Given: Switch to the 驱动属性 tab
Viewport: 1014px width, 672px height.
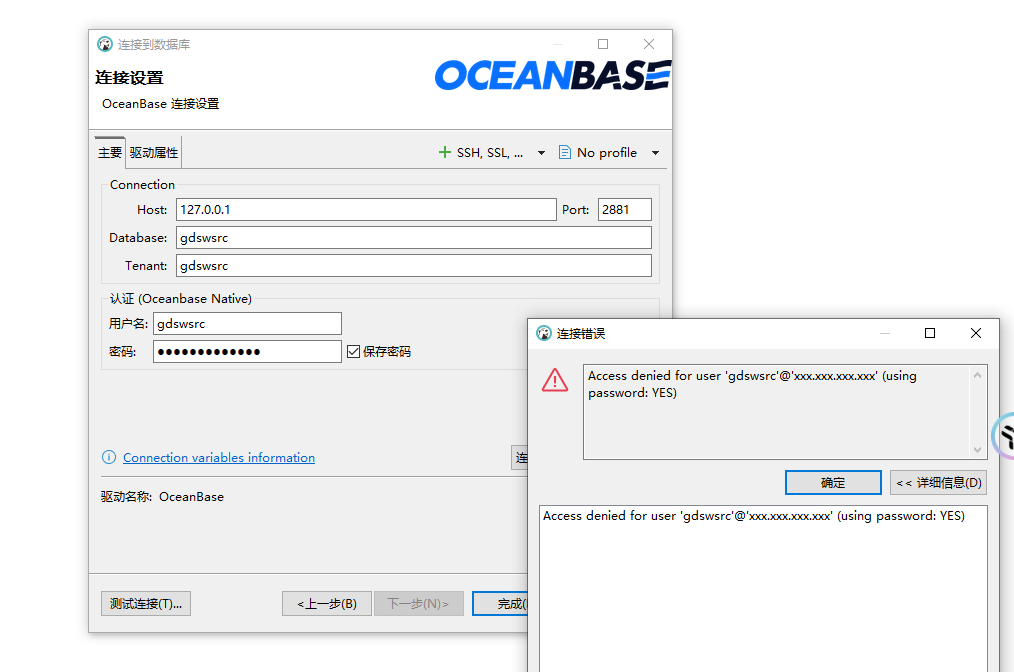Looking at the screenshot, I should tap(154, 153).
